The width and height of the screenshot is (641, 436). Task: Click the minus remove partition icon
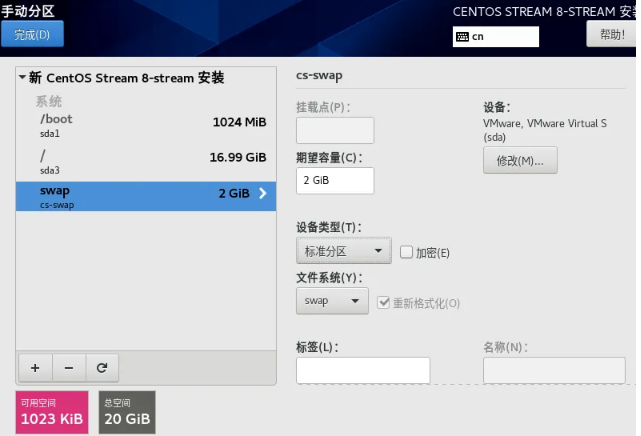[68, 367]
